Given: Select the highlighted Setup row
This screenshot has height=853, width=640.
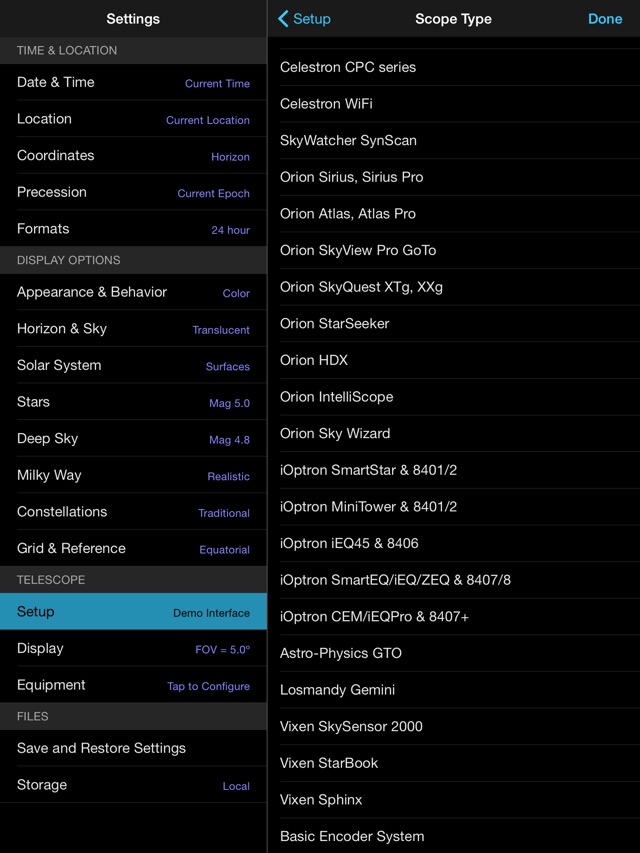Looking at the screenshot, I should [133, 611].
